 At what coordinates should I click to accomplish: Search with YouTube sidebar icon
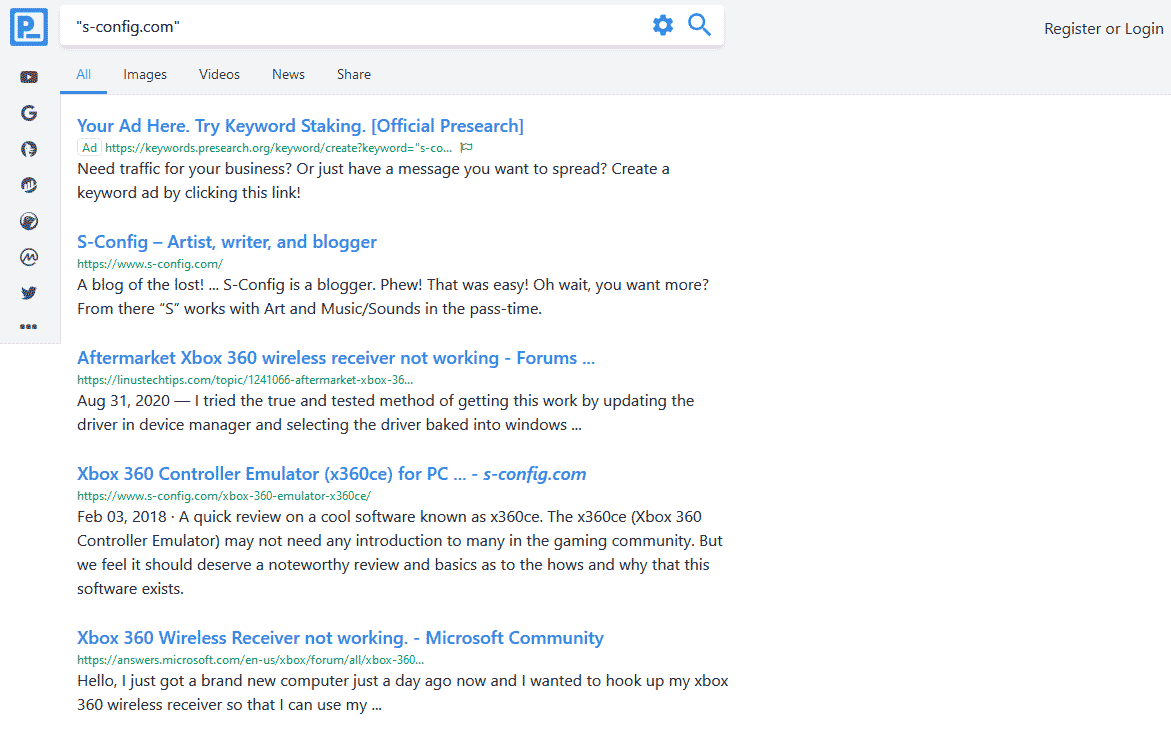(29, 77)
